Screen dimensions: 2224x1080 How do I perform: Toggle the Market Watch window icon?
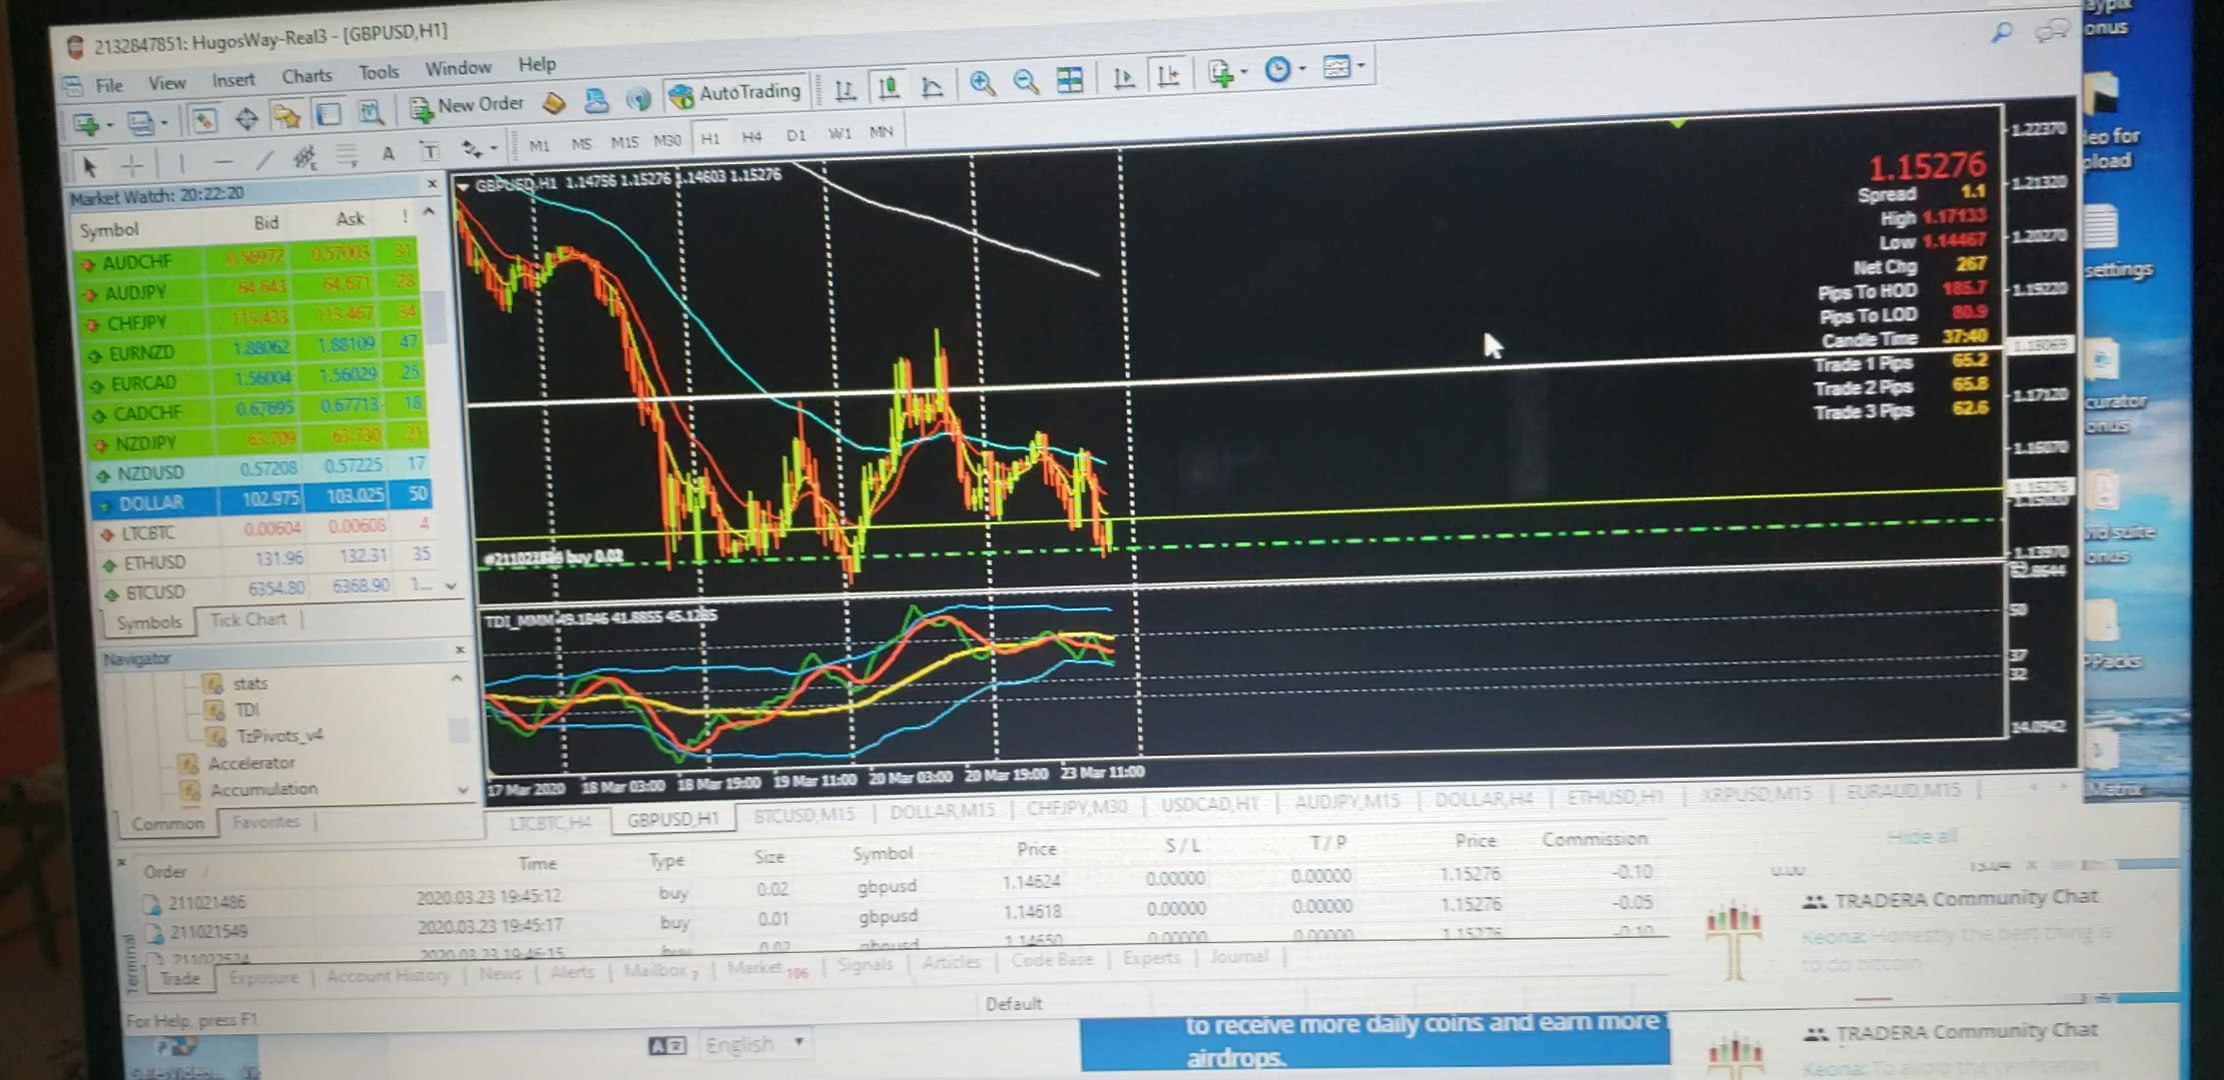coord(204,121)
